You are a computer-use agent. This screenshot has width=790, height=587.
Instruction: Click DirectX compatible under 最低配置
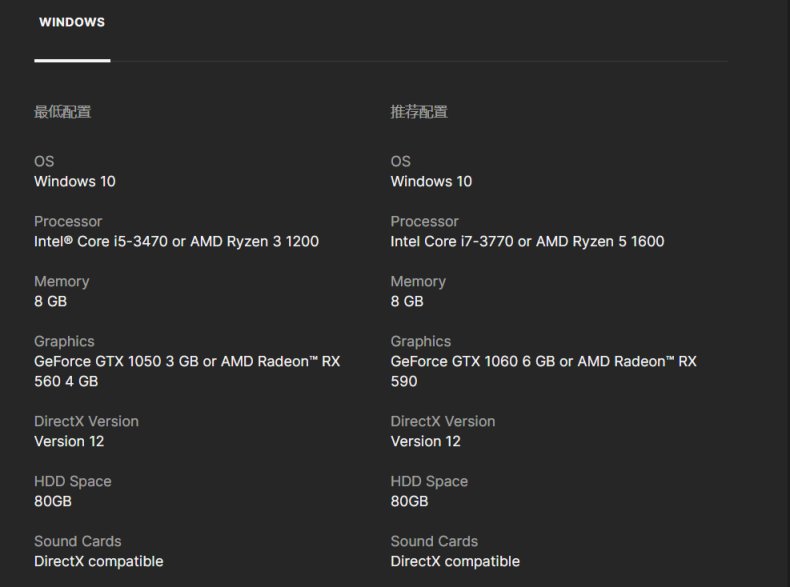coord(98,561)
